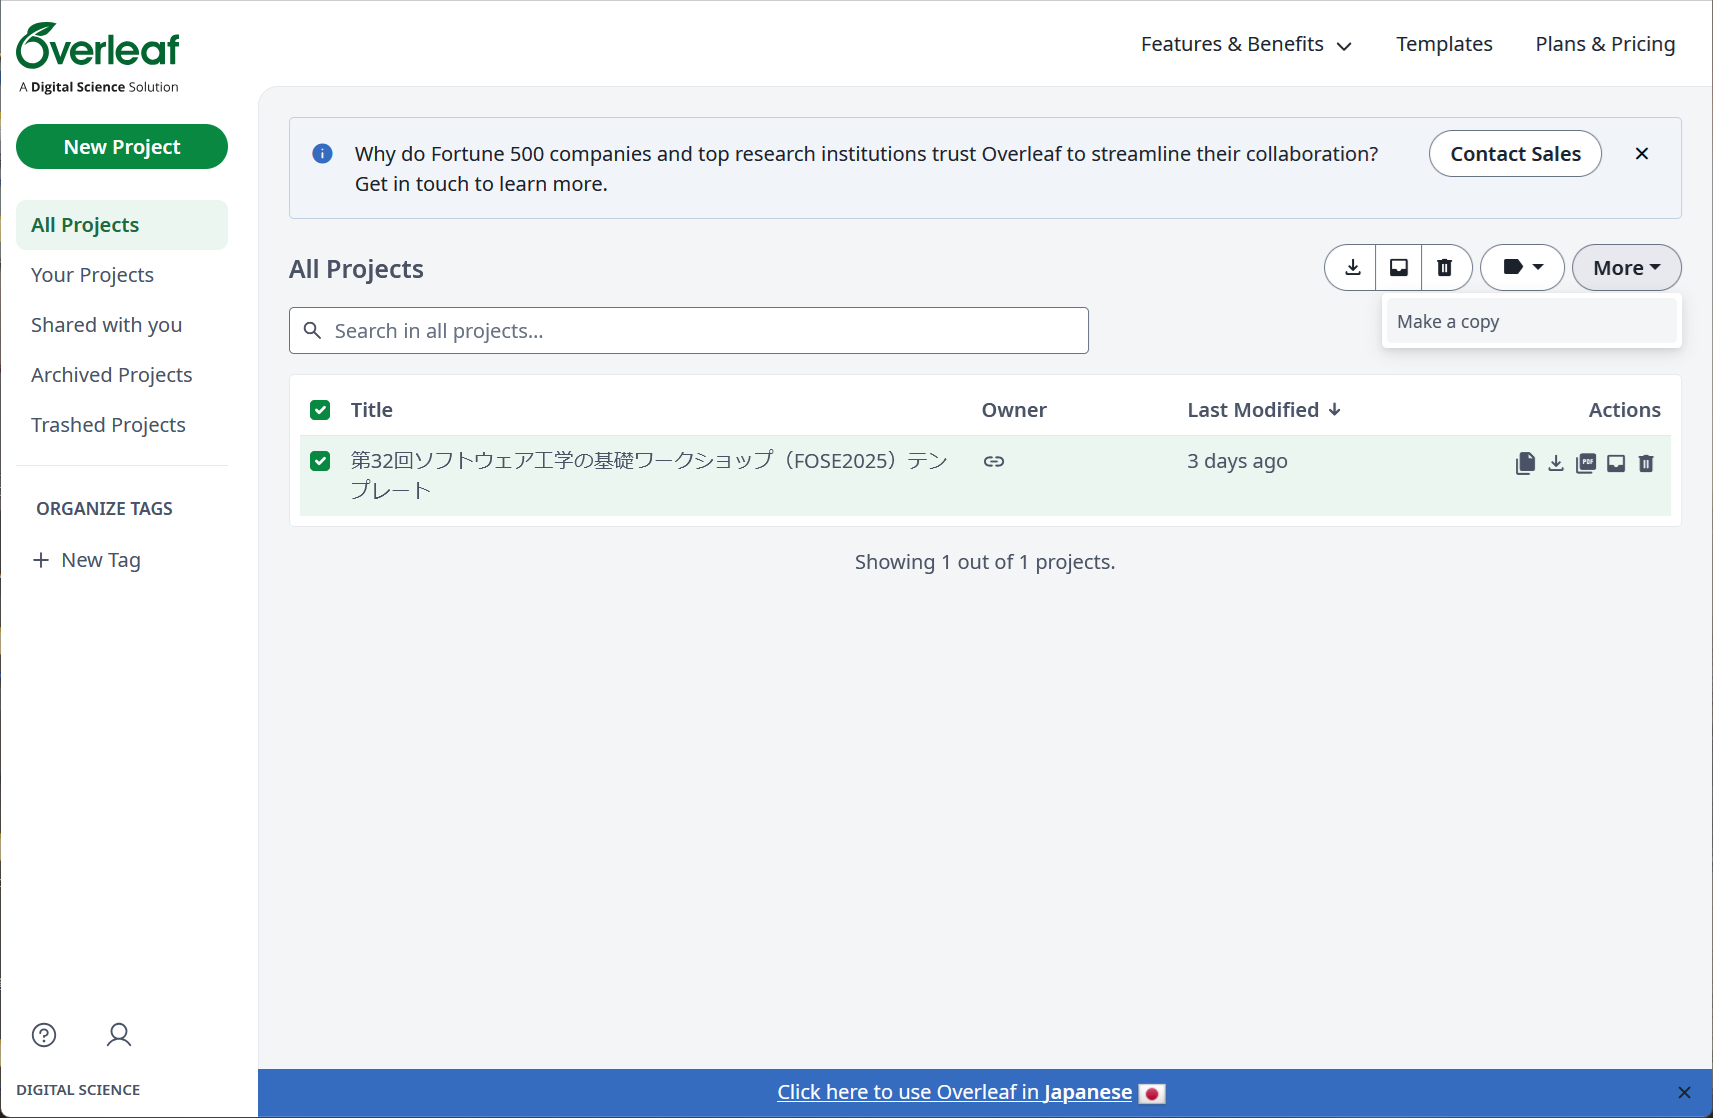
Task: Go to Plans & Pricing
Action: point(1605,44)
